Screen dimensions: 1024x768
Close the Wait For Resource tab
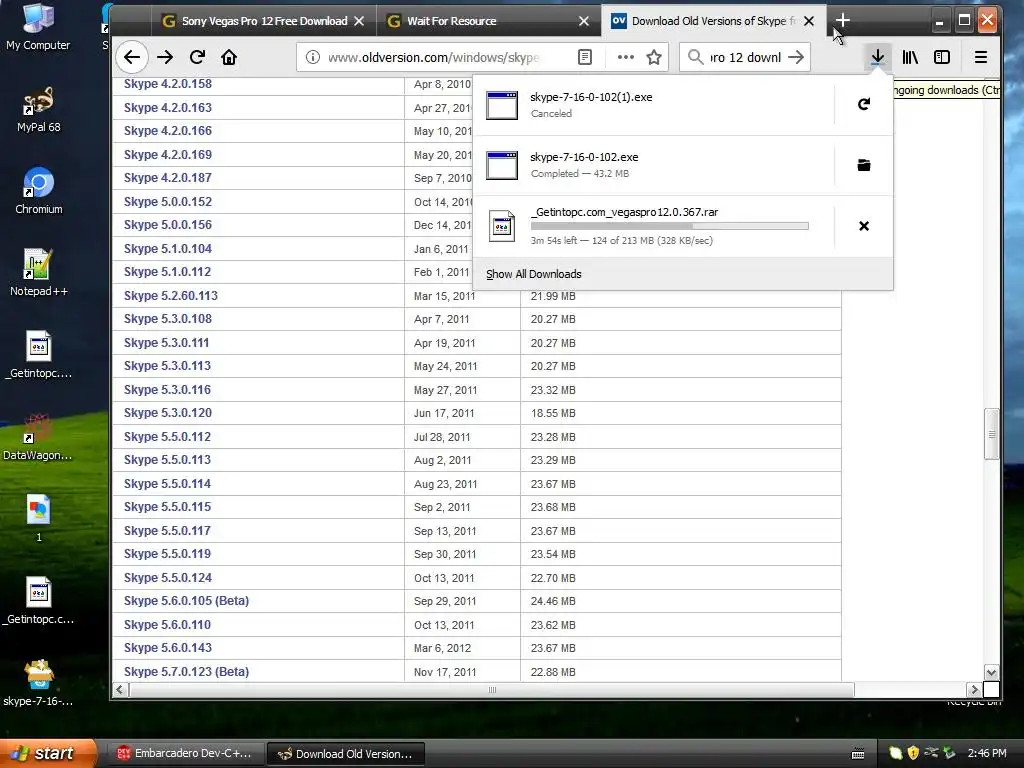584,21
